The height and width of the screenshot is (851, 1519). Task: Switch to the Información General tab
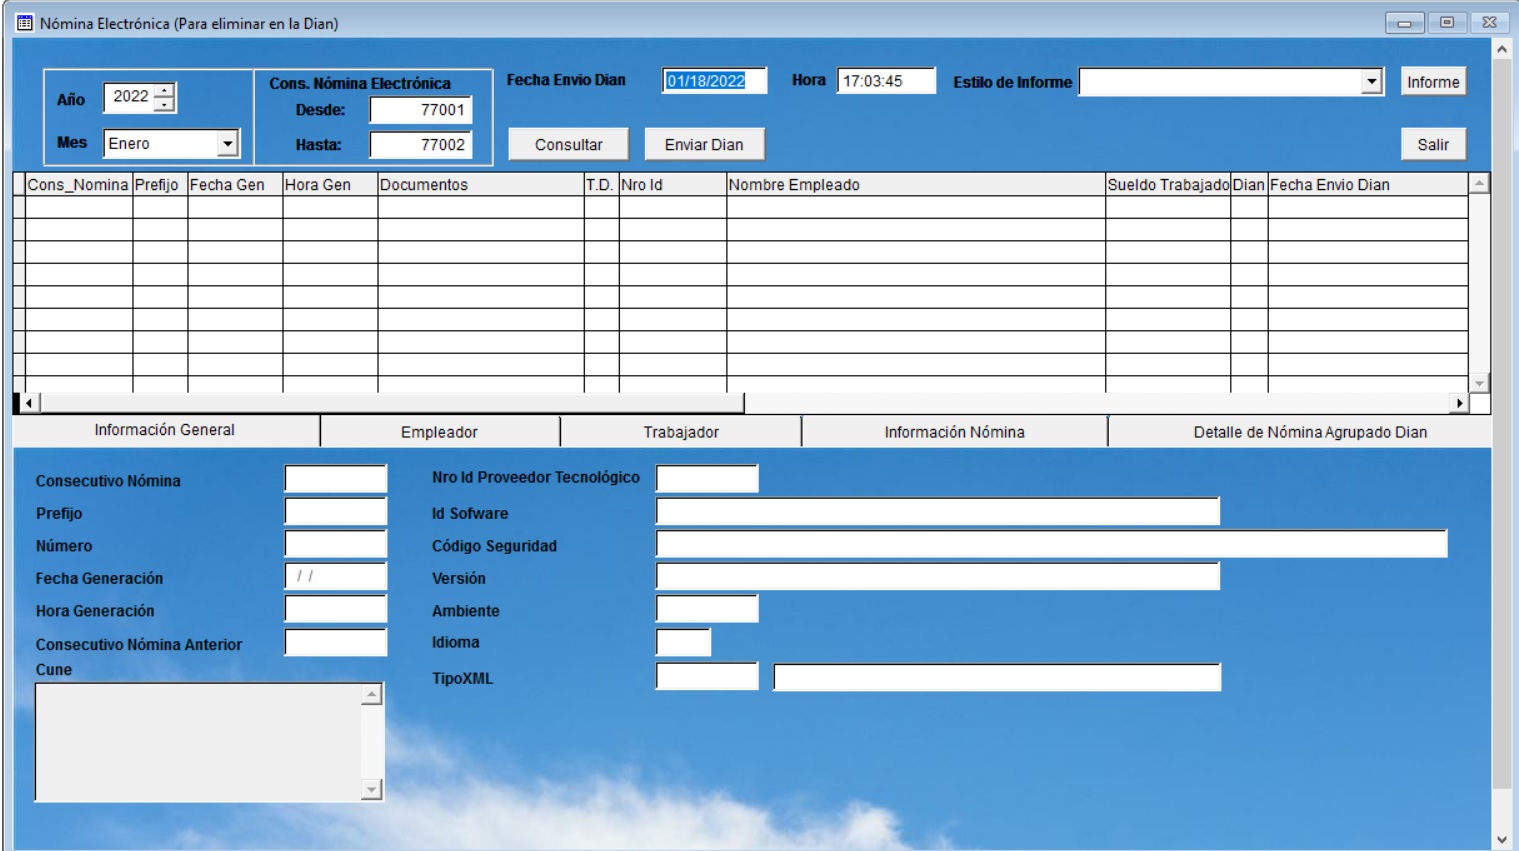(165, 430)
